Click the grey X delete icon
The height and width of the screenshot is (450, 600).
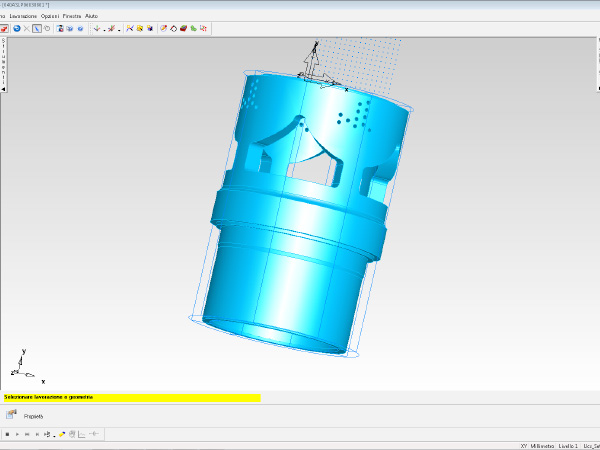click(x=26, y=29)
